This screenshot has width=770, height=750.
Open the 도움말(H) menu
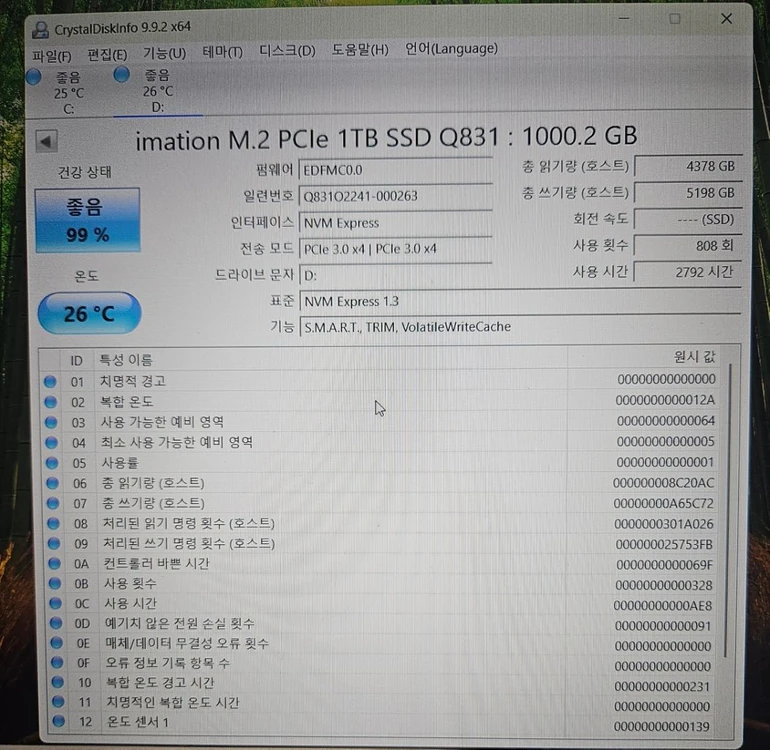(360, 49)
